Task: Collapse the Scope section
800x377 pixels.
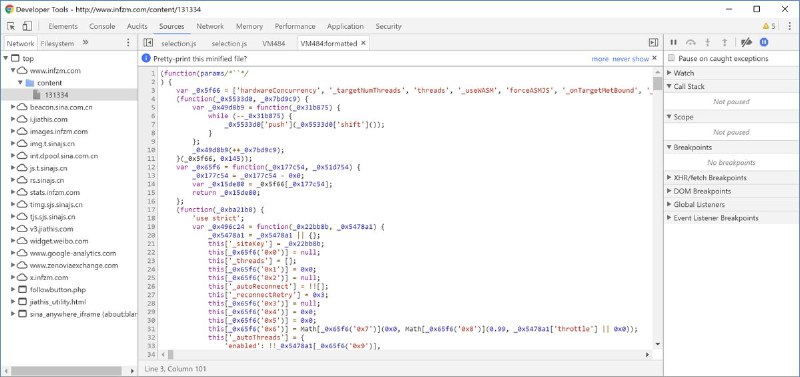Action: point(669,117)
